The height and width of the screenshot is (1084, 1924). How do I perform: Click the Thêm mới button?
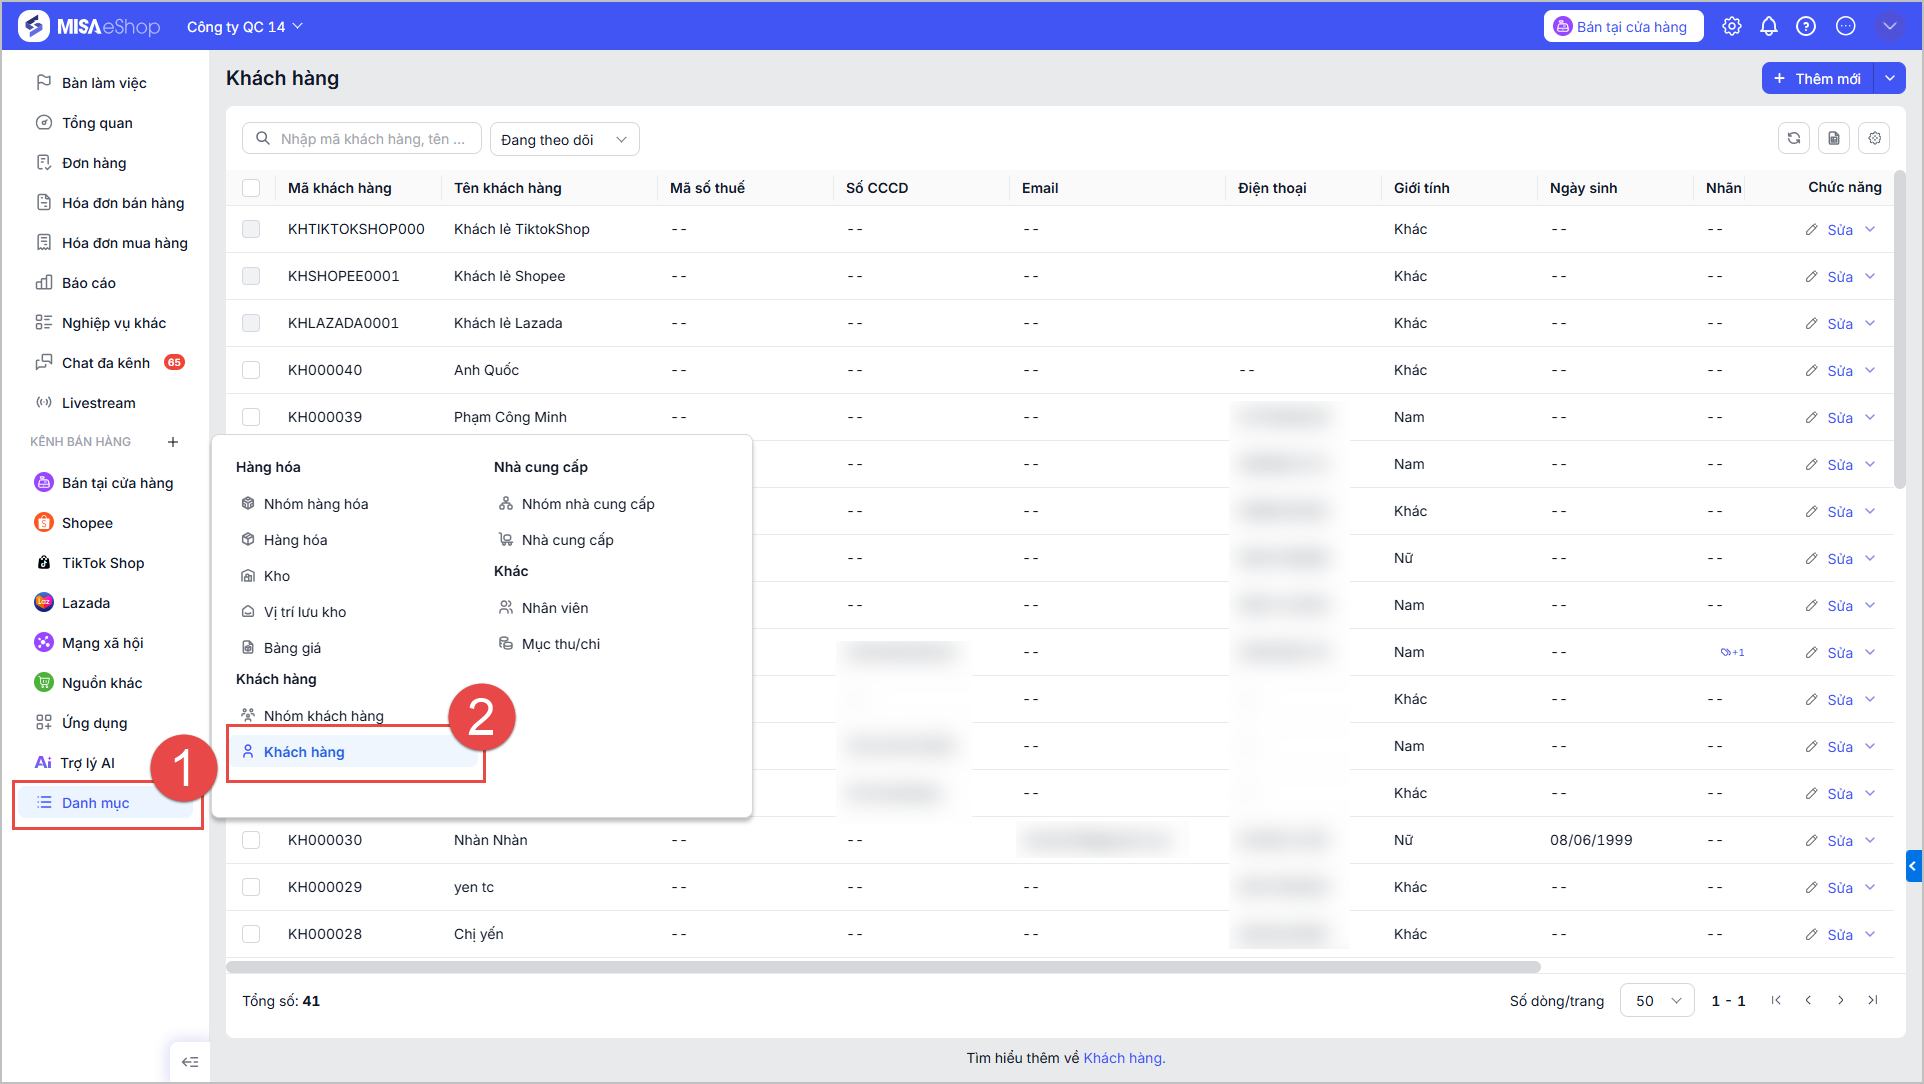pos(1818,78)
